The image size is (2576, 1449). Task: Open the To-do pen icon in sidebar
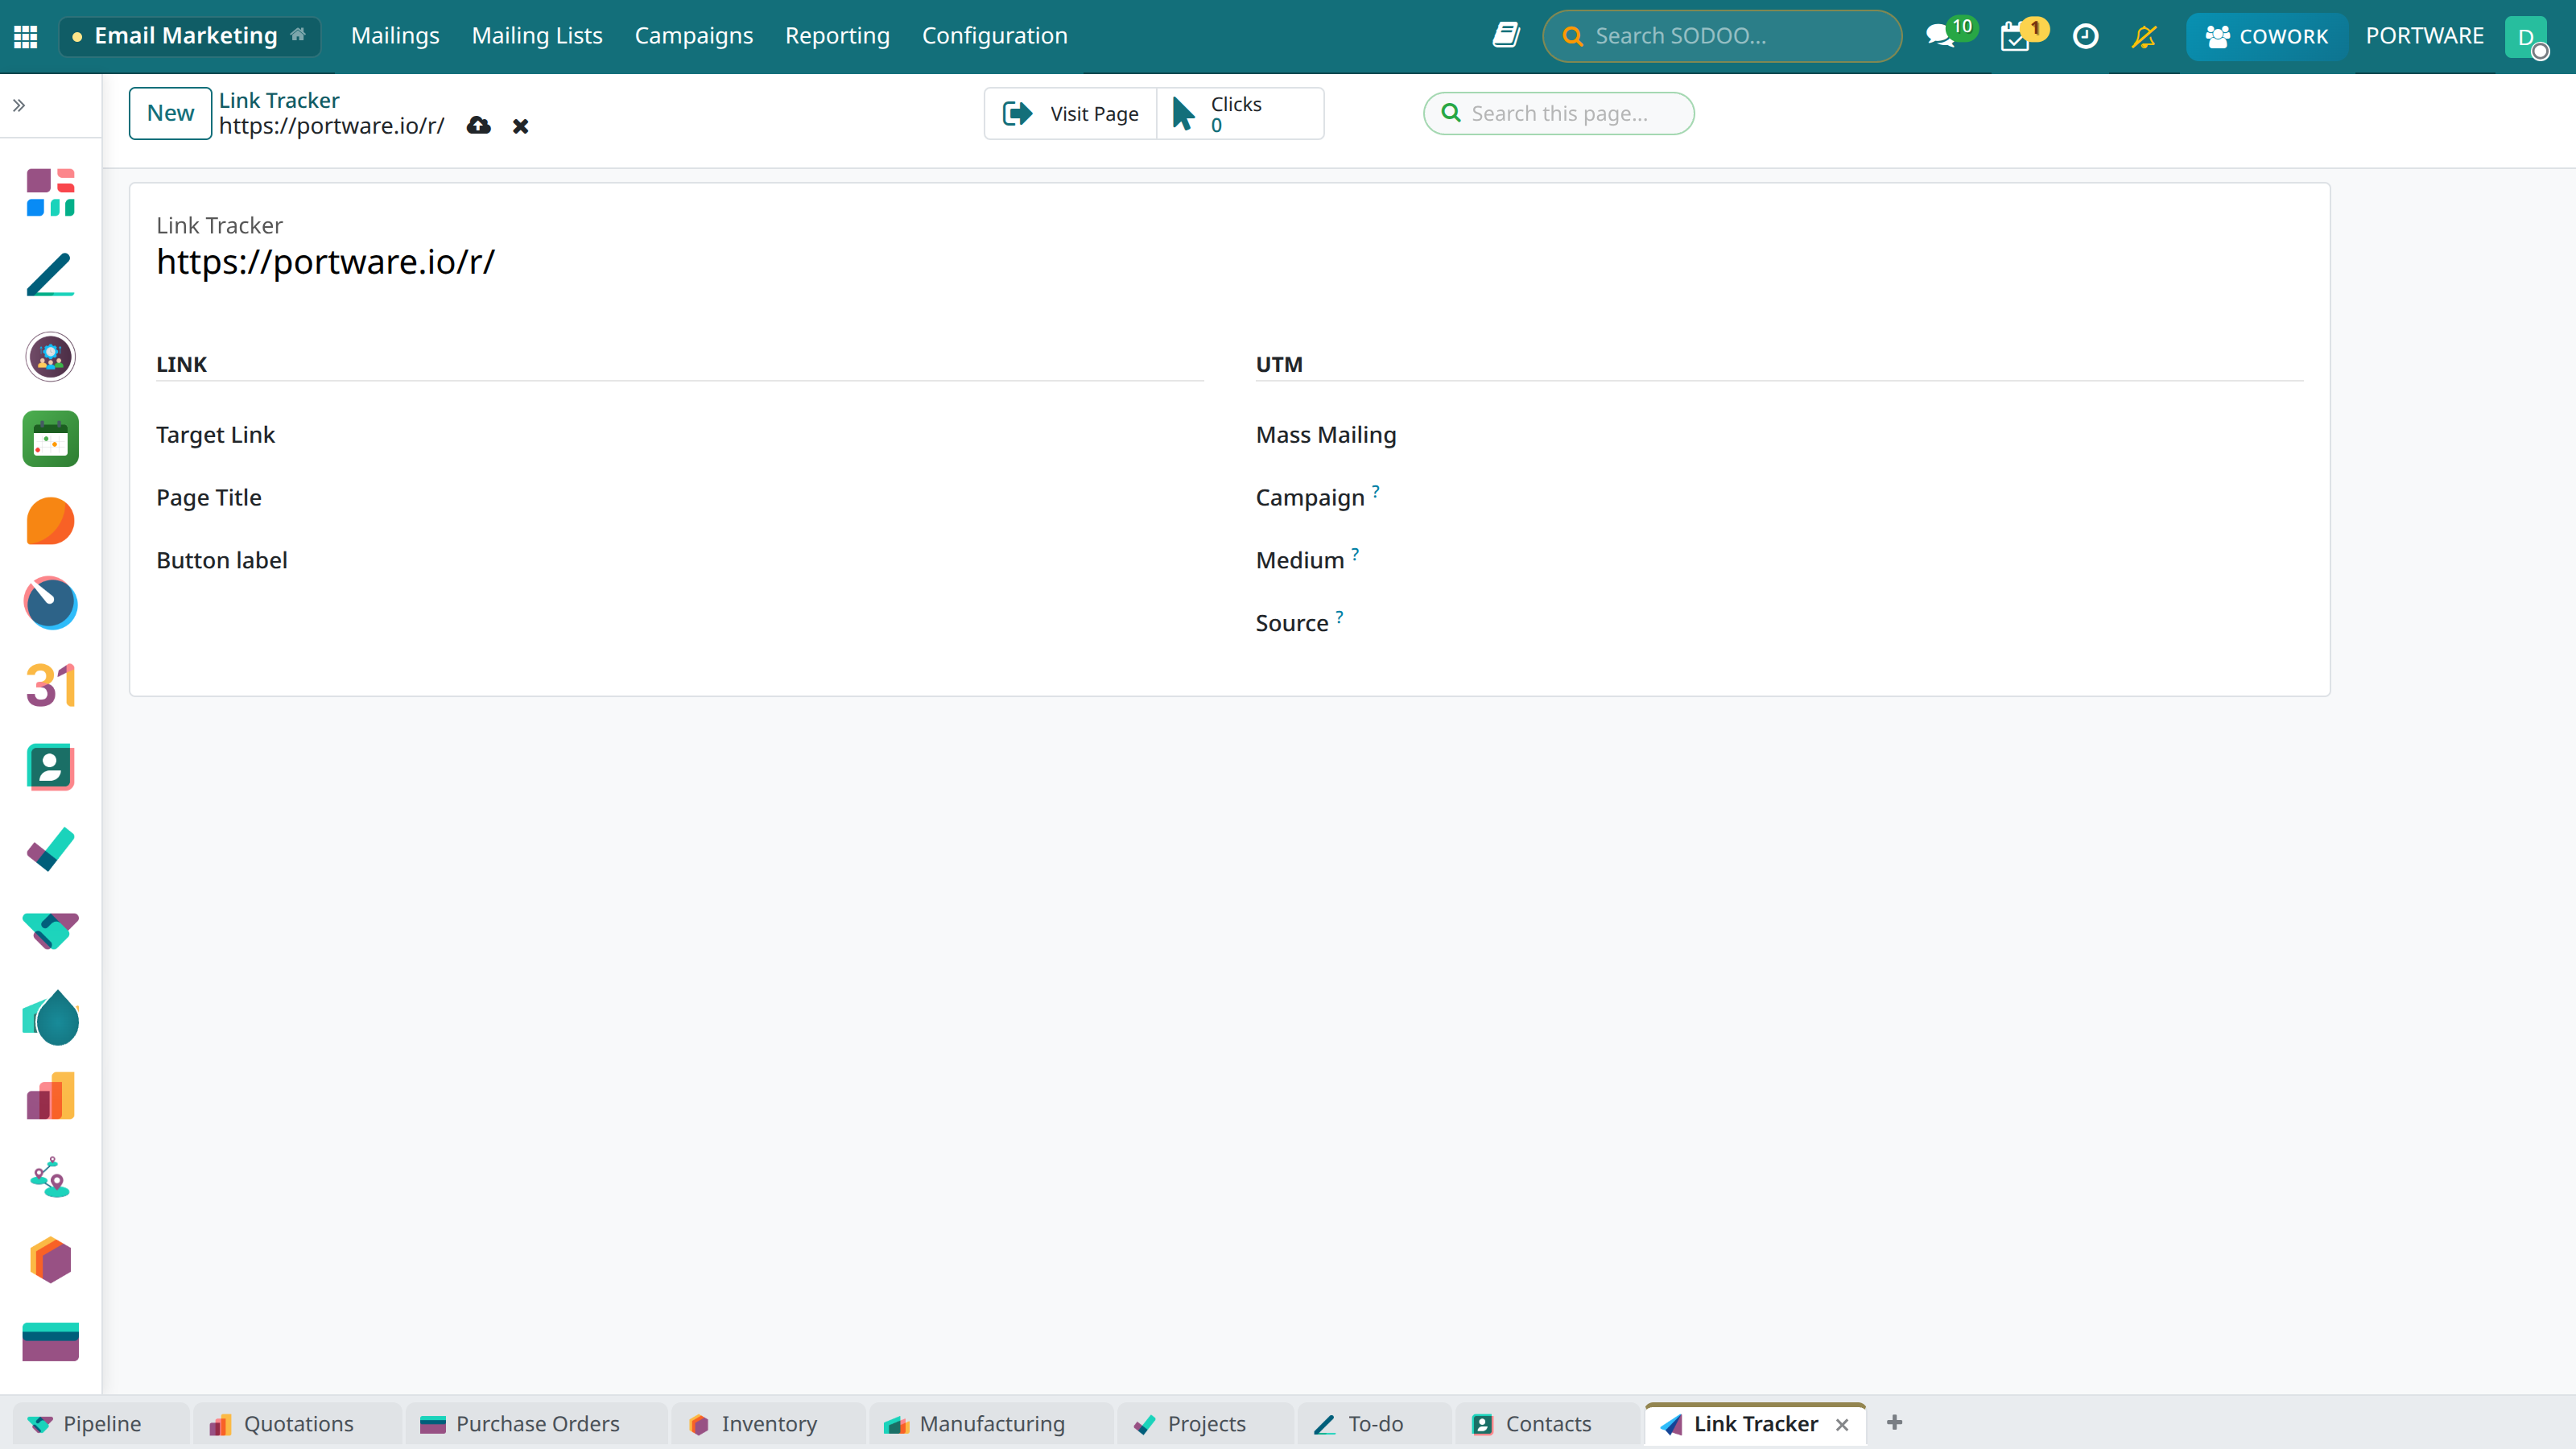[x=50, y=275]
